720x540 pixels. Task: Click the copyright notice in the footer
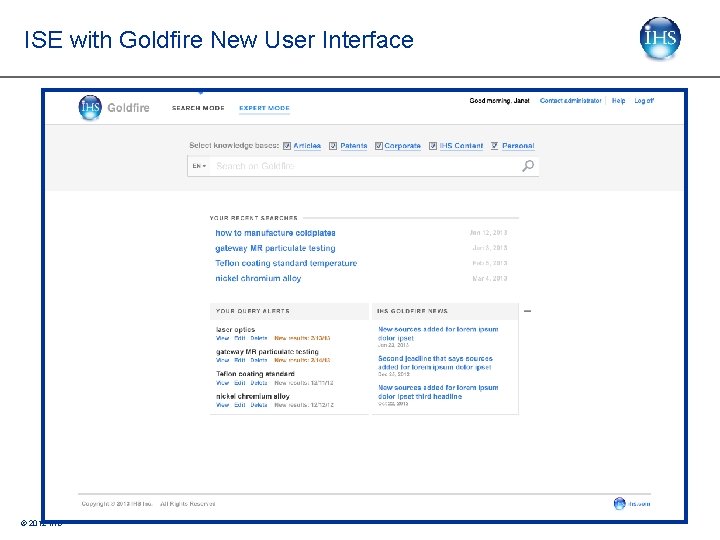click(x=148, y=504)
